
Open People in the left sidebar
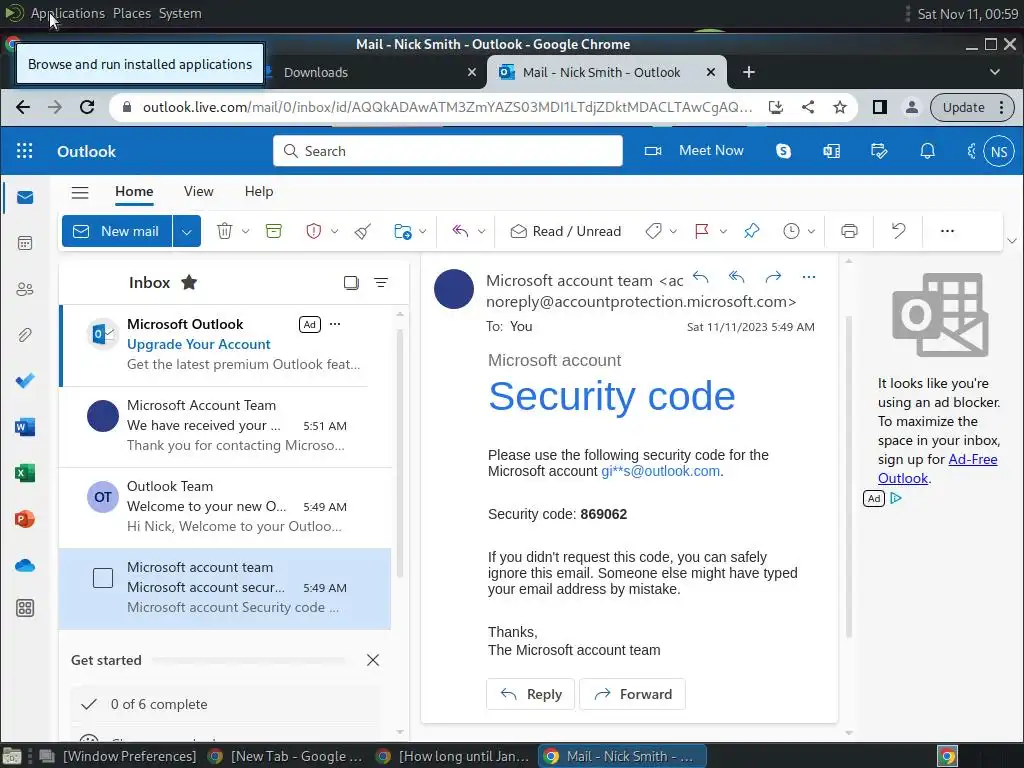25,289
